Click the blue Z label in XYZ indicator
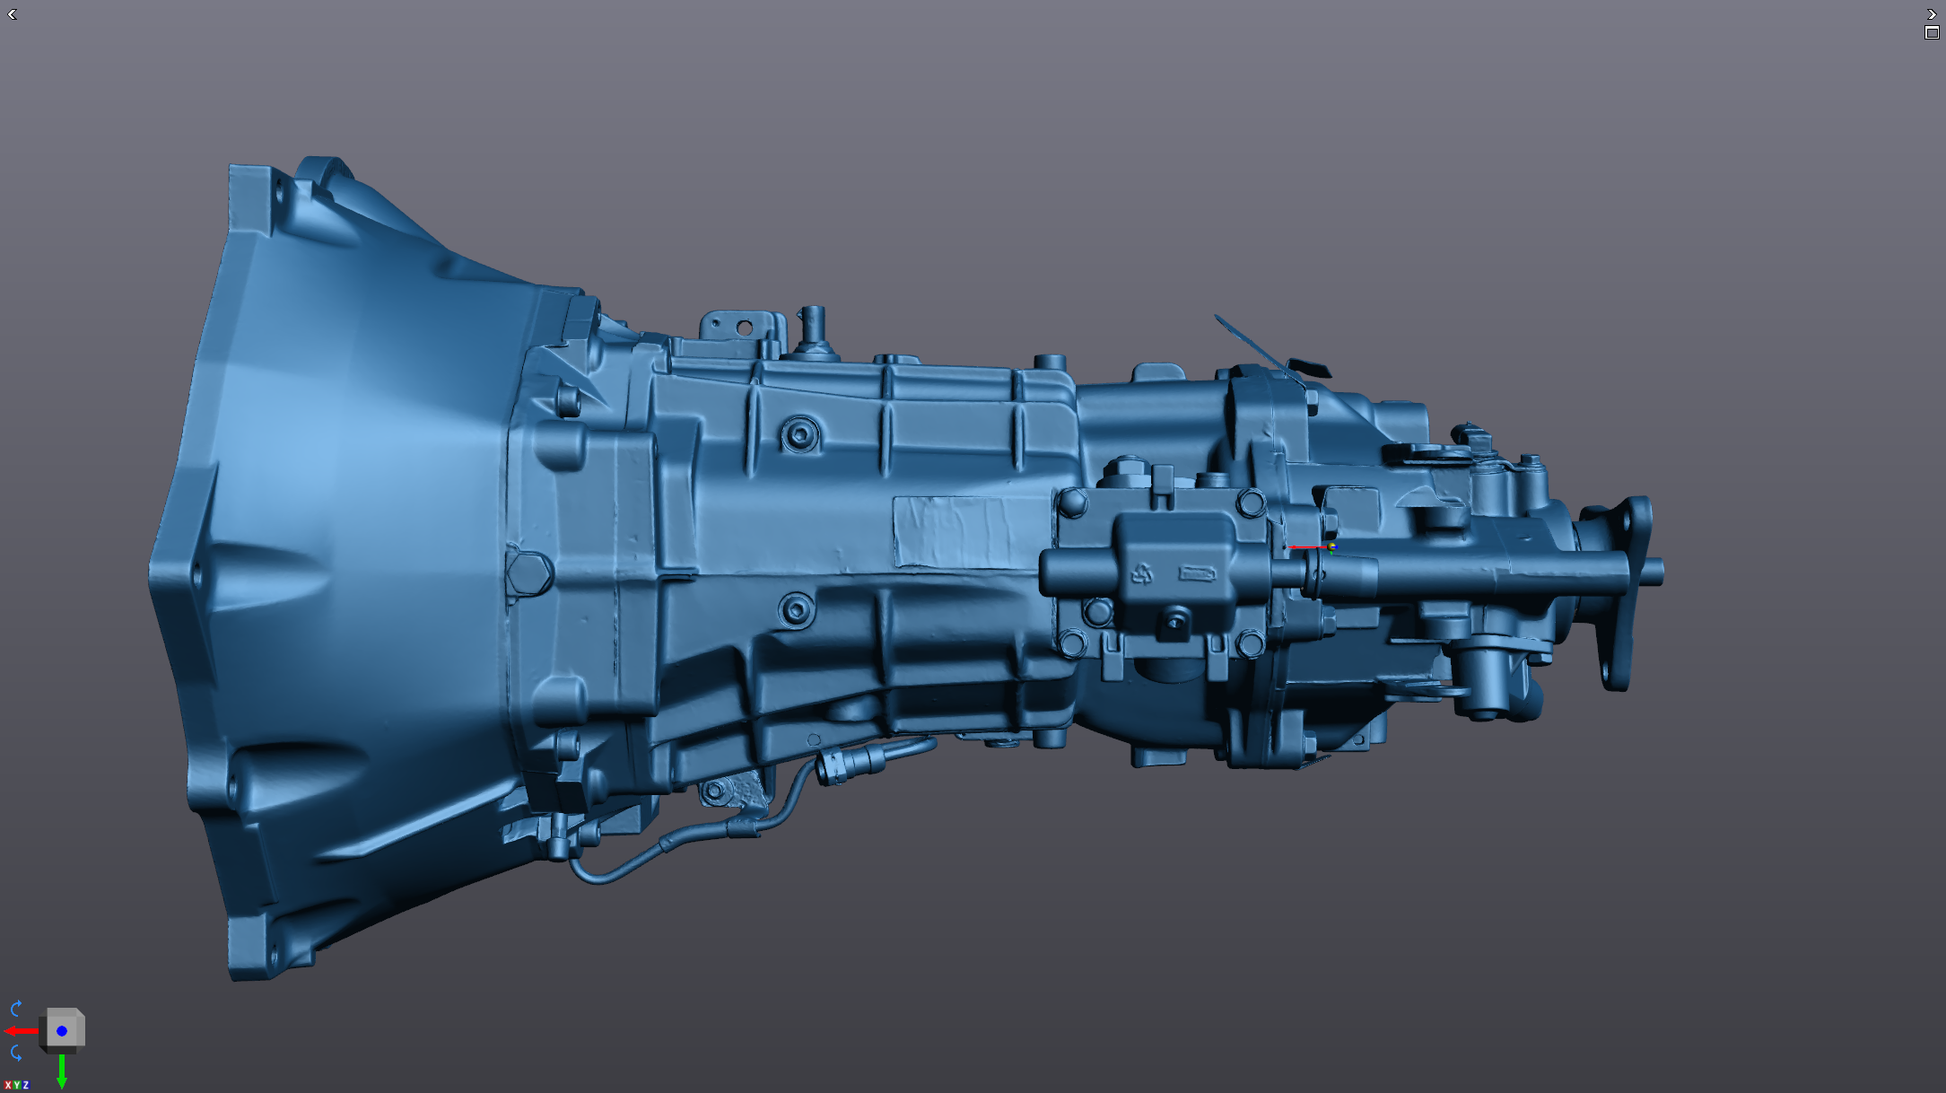1946x1093 pixels. (x=26, y=1085)
